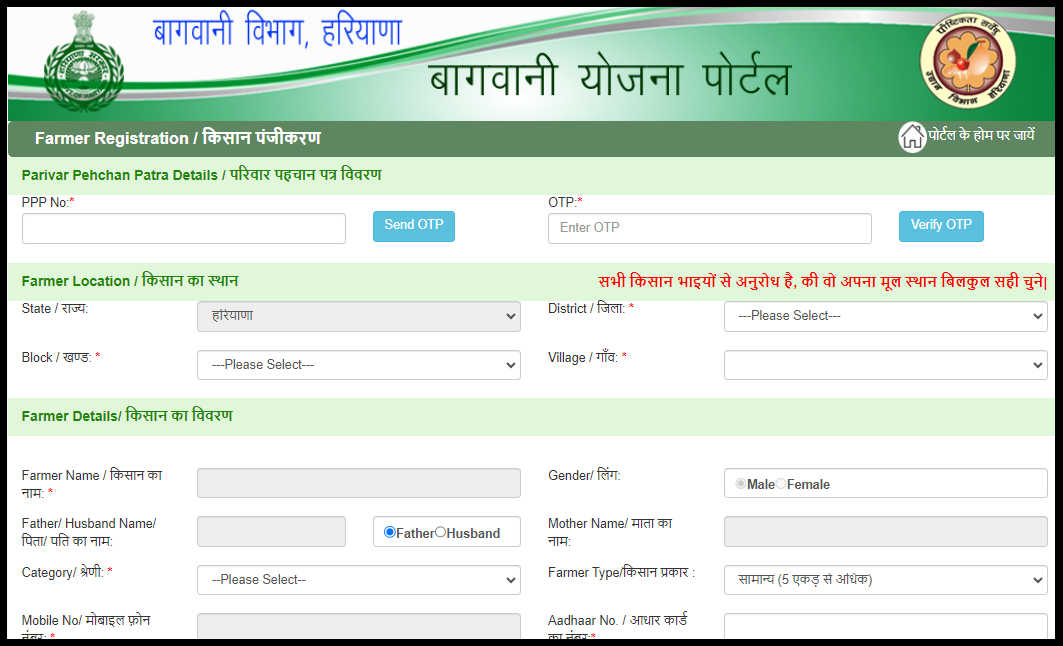Click the Haryana government emblem logo
The width and height of the screenshot is (1063, 646).
(x=84, y=62)
